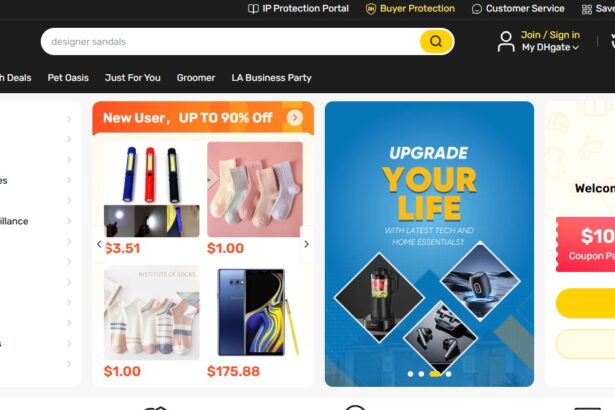The width and height of the screenshot is (615, 410).
Task: Click the Join / Sign in link
Action: tap(550, 35)
